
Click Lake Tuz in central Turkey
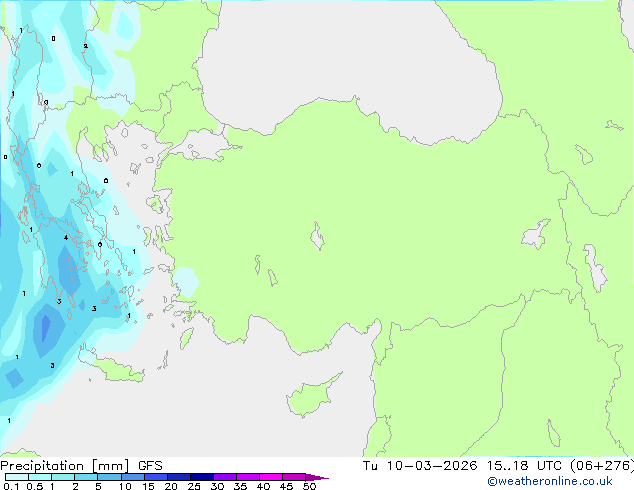coord(317,237)
